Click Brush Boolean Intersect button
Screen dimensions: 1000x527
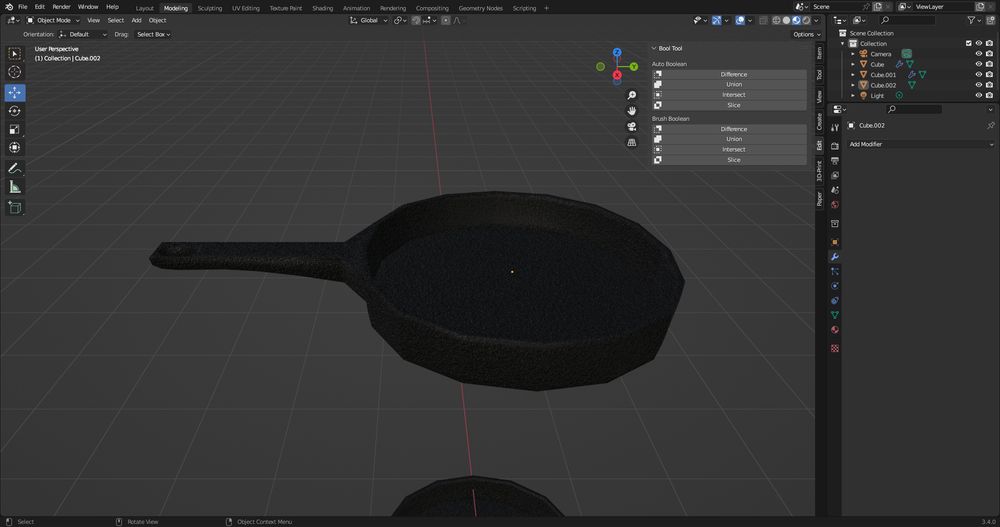click(x=729, y=149)
